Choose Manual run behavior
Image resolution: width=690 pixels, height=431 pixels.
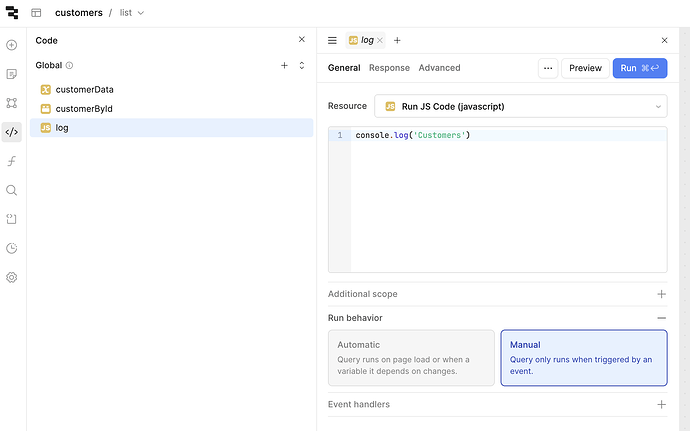click(x=584, y=358)
